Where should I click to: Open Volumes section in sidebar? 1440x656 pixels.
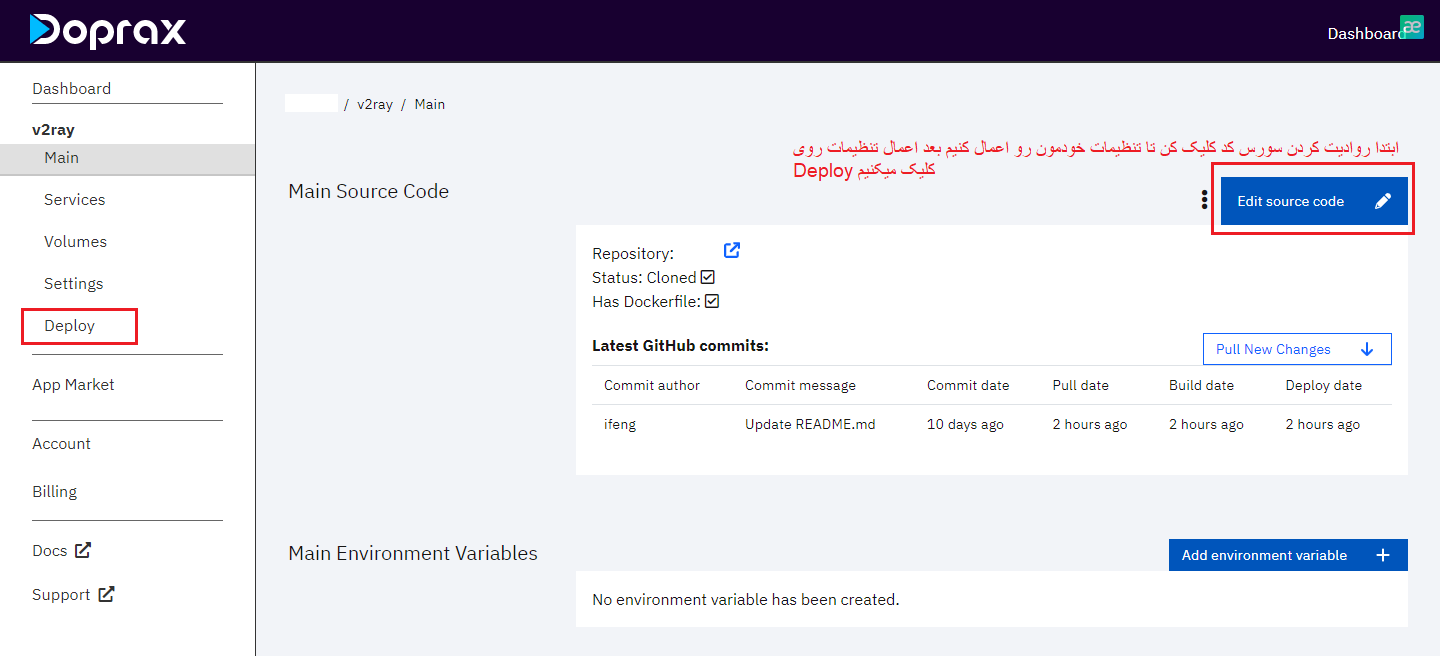tap(75, 242)
